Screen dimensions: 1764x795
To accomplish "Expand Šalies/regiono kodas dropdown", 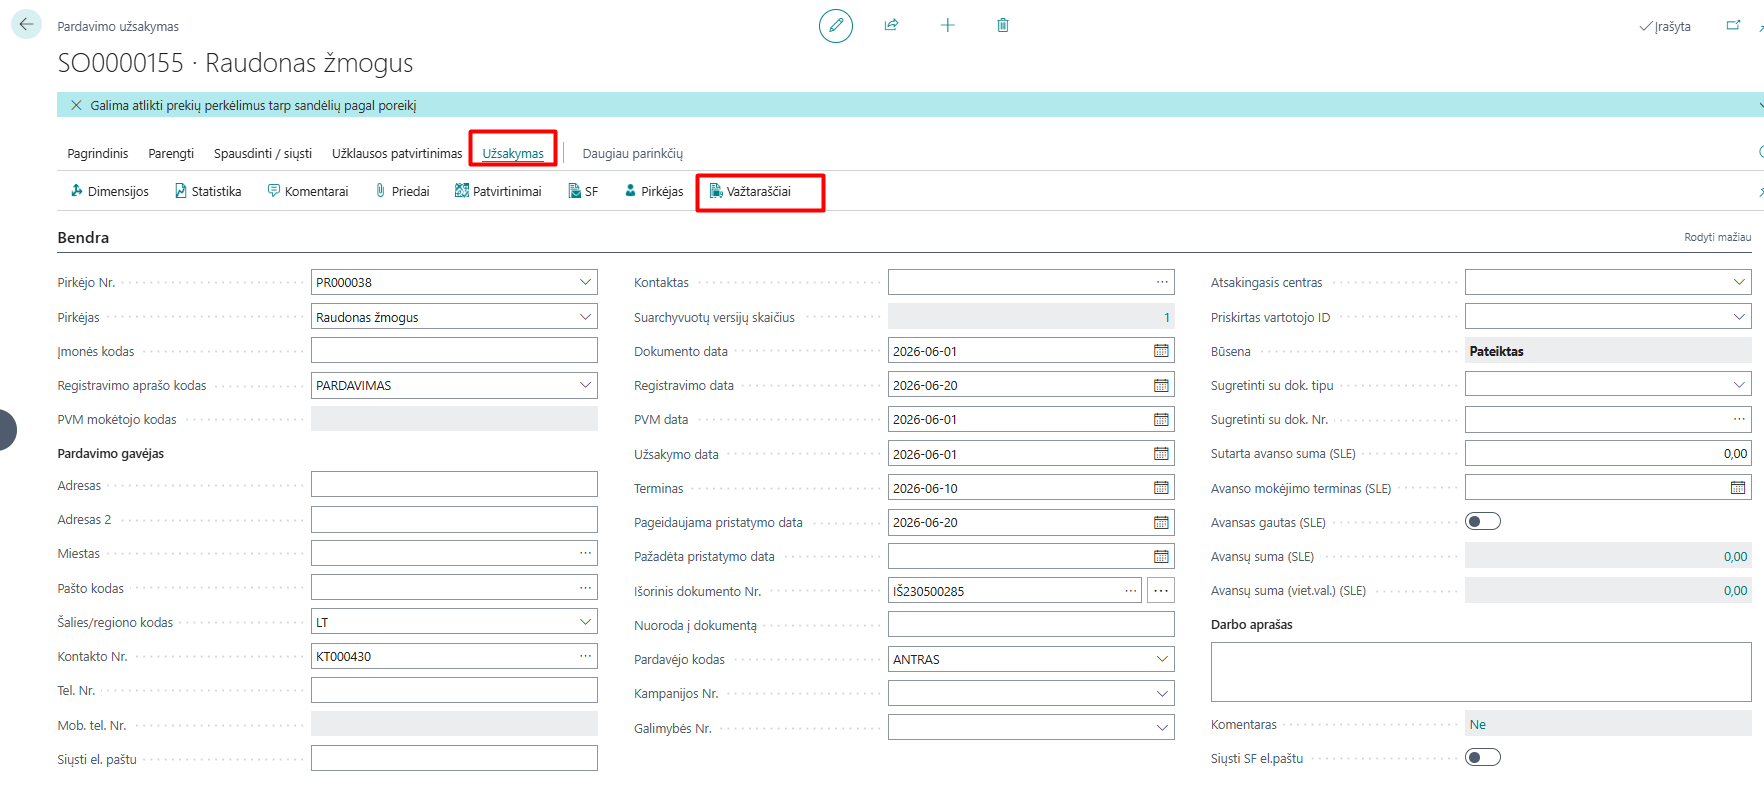I will [585, 622].
